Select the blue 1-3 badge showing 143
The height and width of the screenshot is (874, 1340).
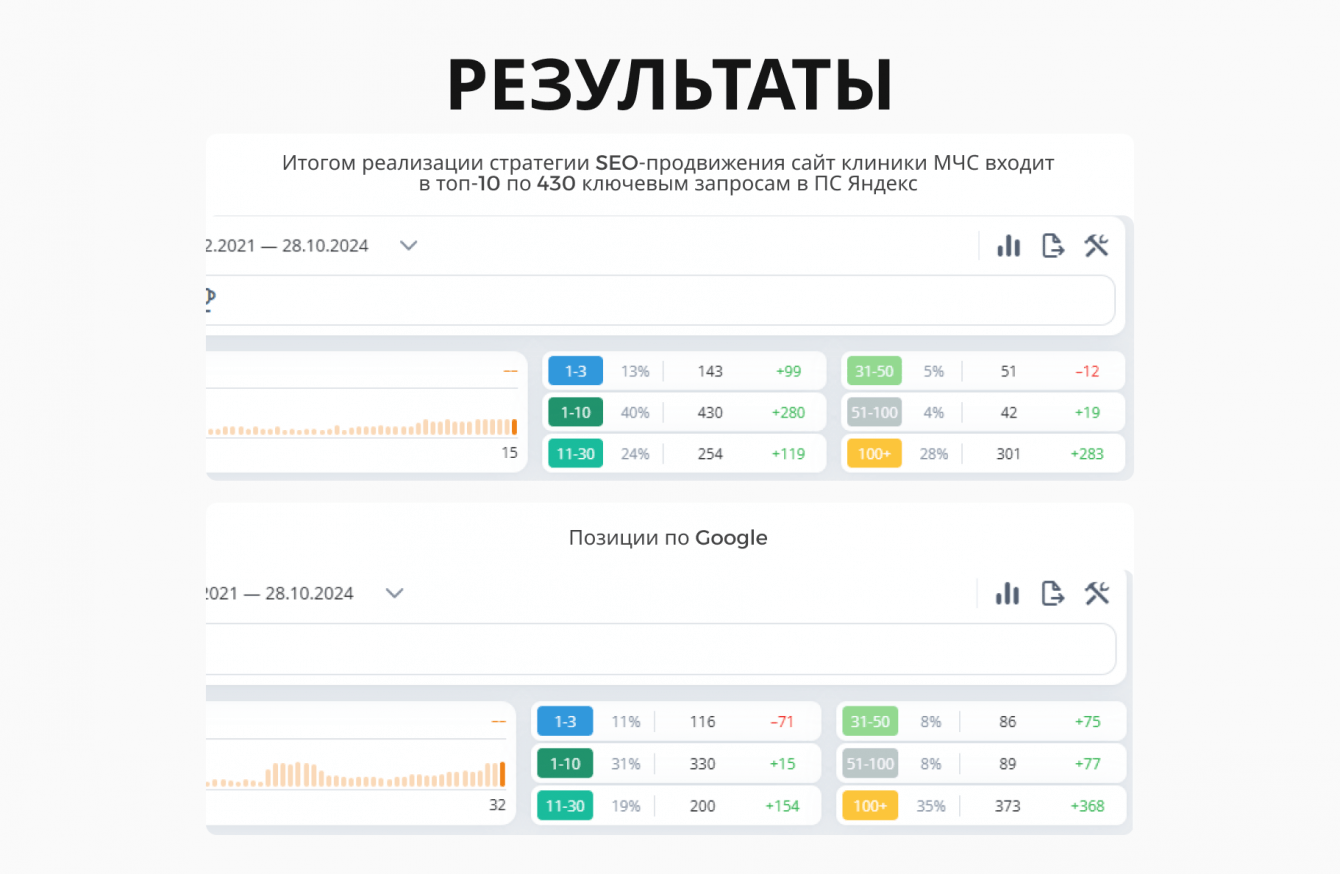click(x=575, y=371)
